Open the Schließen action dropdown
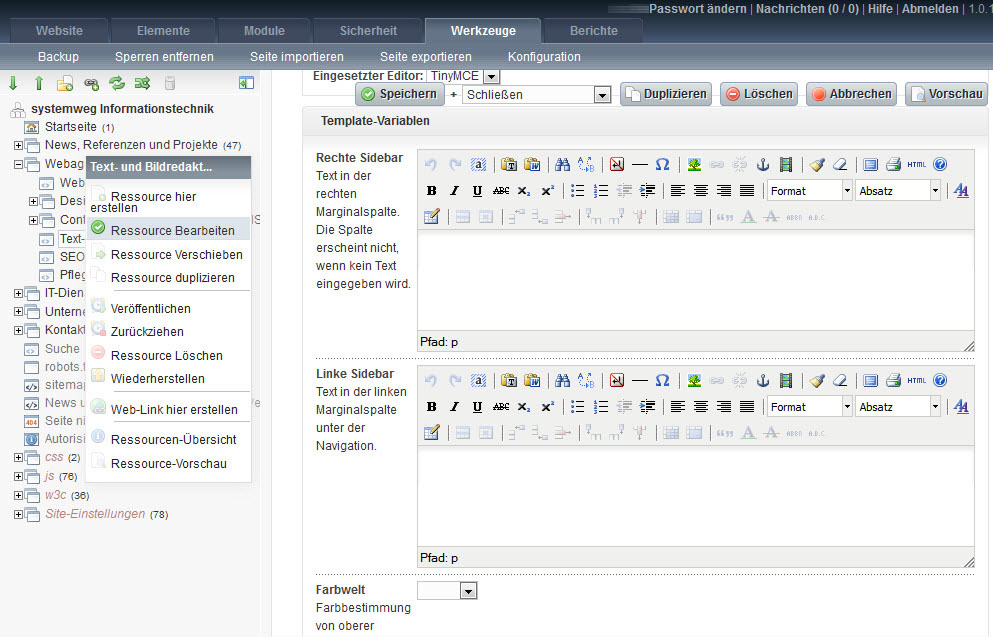Viewport: 993px width, 637px height. 602,95
